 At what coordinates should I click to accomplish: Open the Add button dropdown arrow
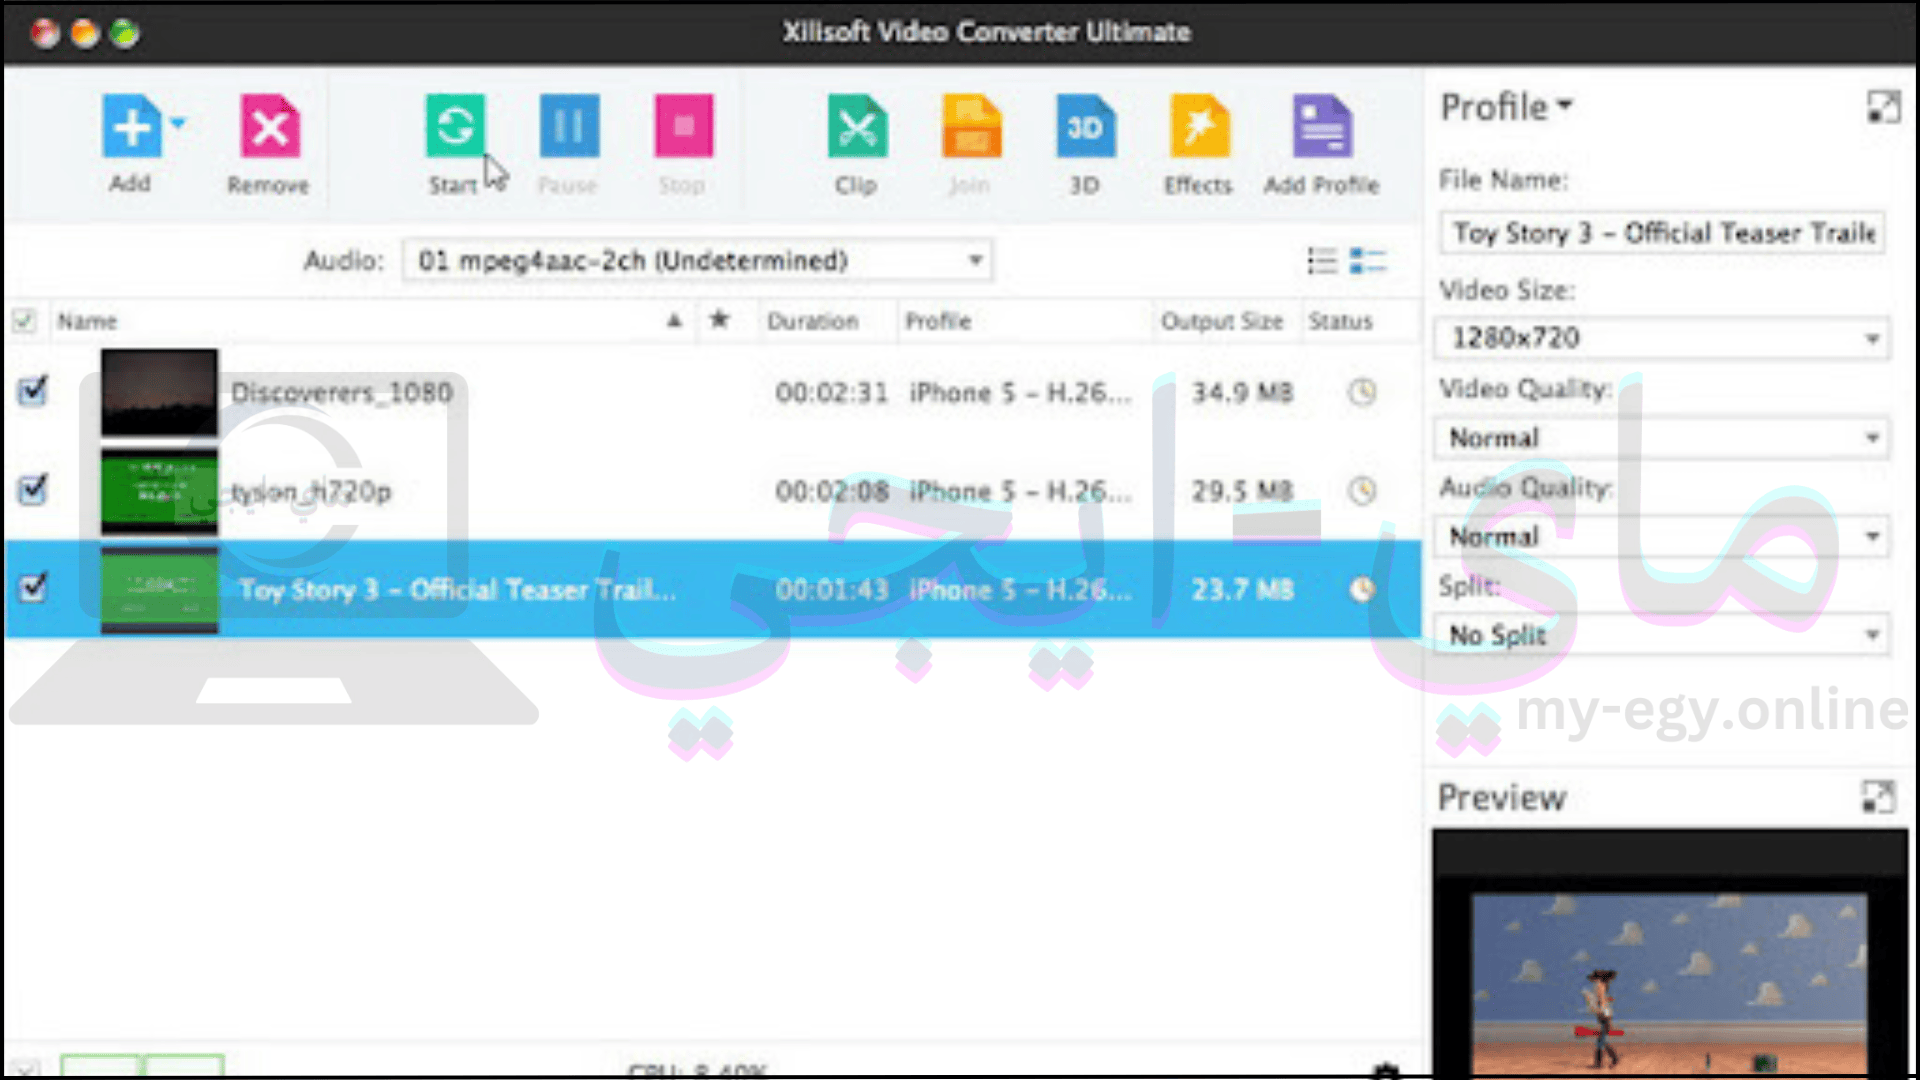178,123
